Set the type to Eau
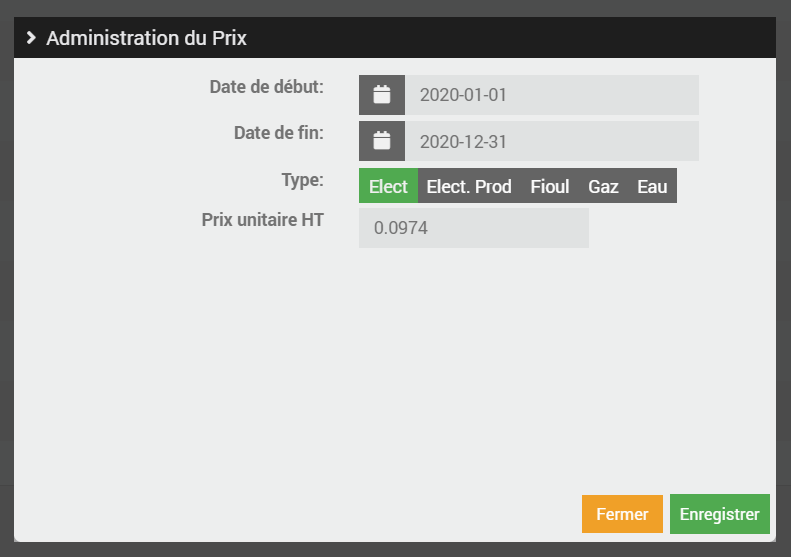Image resolution: width=791 pixels, height=557 pixels. 652,186
